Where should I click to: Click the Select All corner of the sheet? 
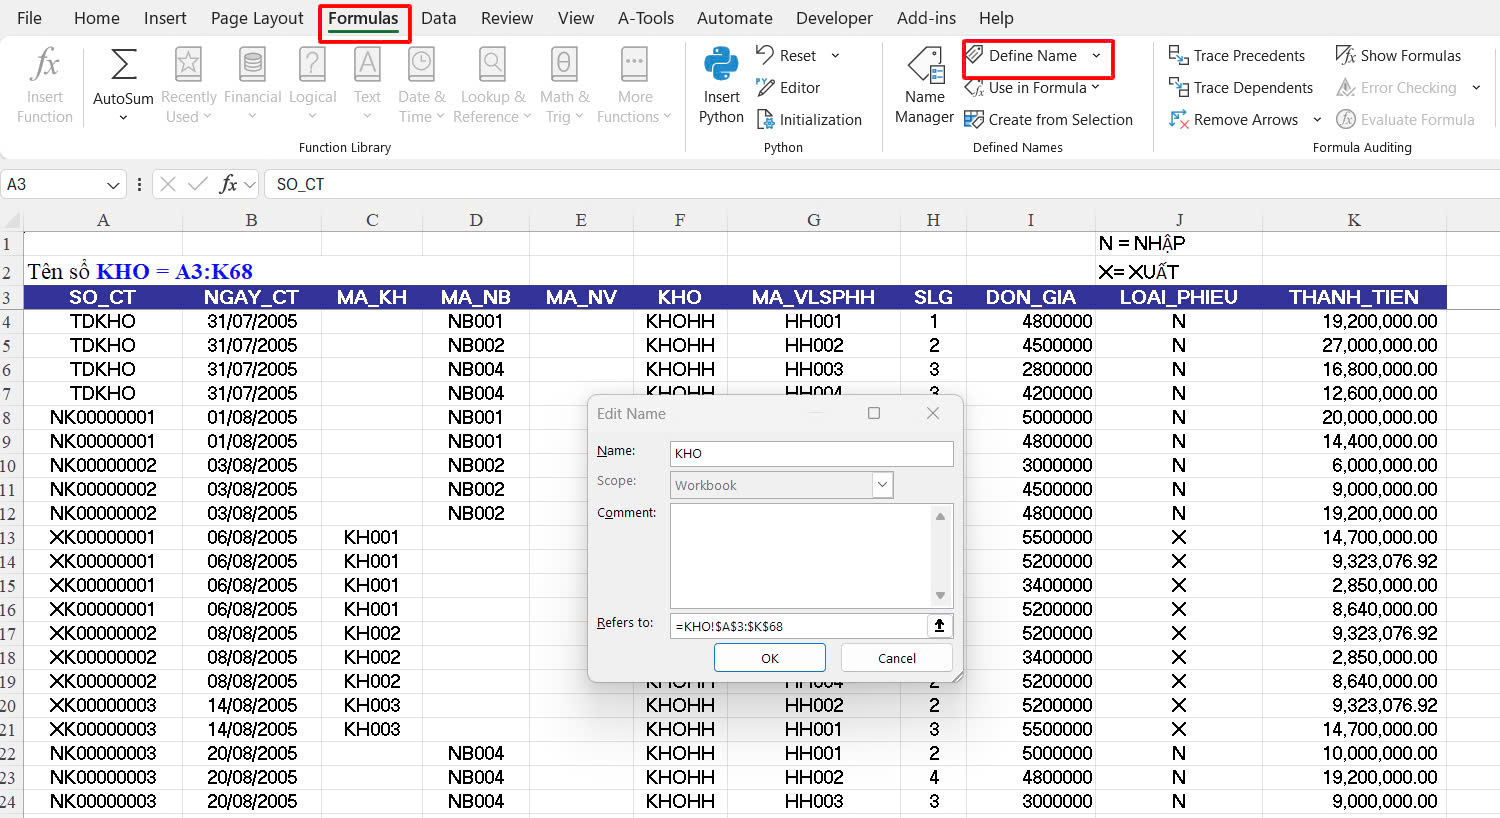click(11, 220)
